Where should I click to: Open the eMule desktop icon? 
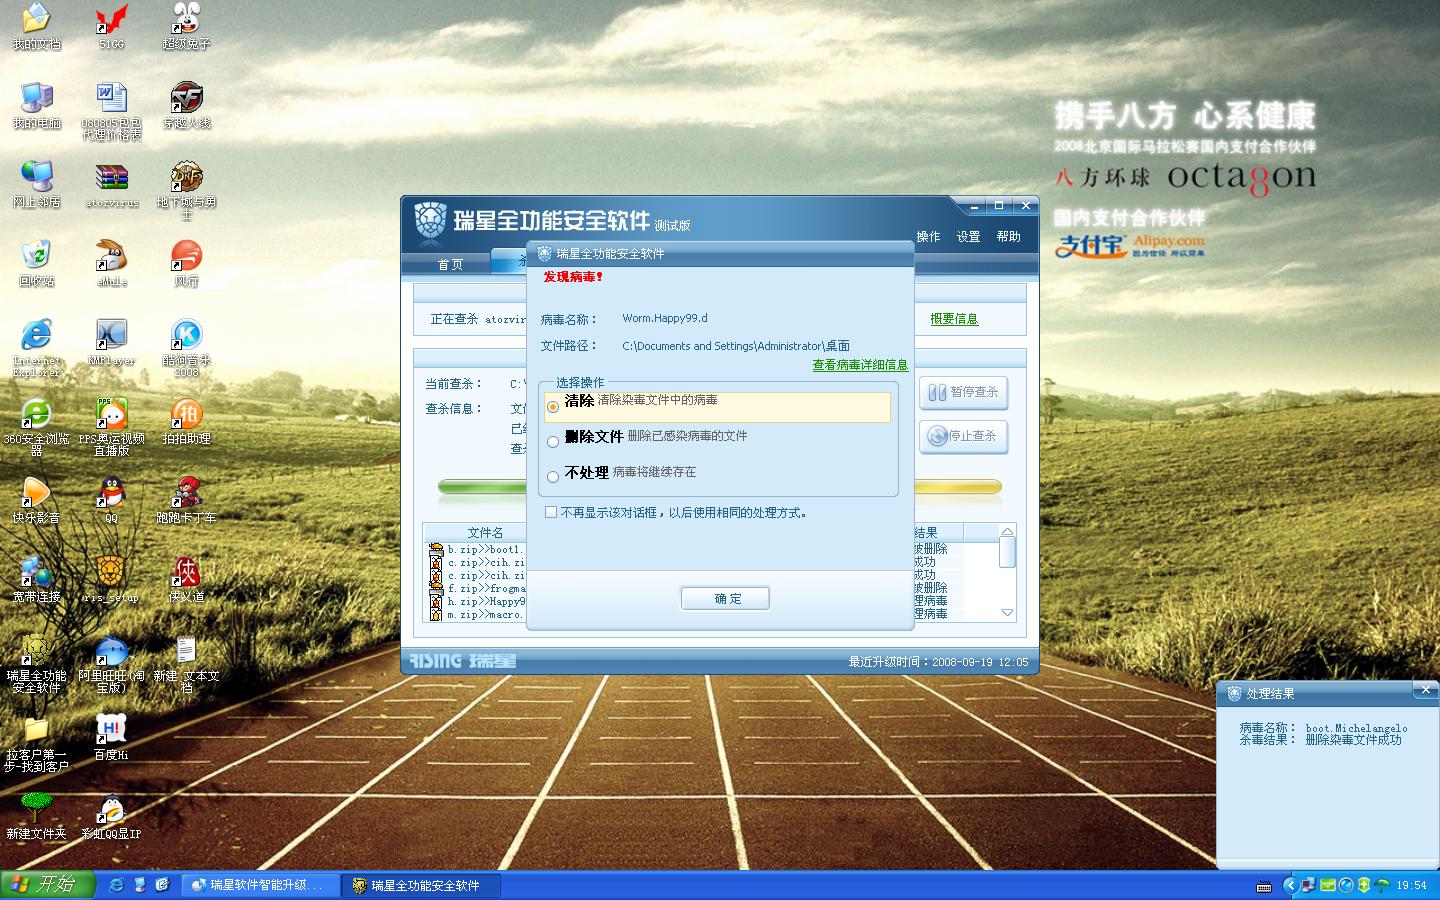111,264
